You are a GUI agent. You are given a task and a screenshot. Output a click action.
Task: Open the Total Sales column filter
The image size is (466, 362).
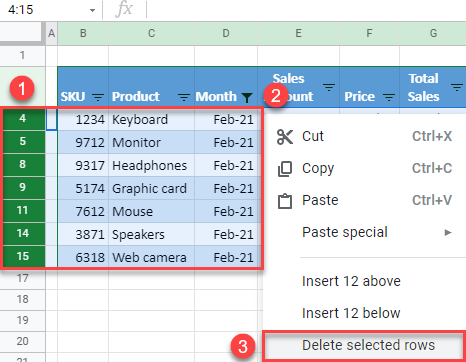coord(457,87)
